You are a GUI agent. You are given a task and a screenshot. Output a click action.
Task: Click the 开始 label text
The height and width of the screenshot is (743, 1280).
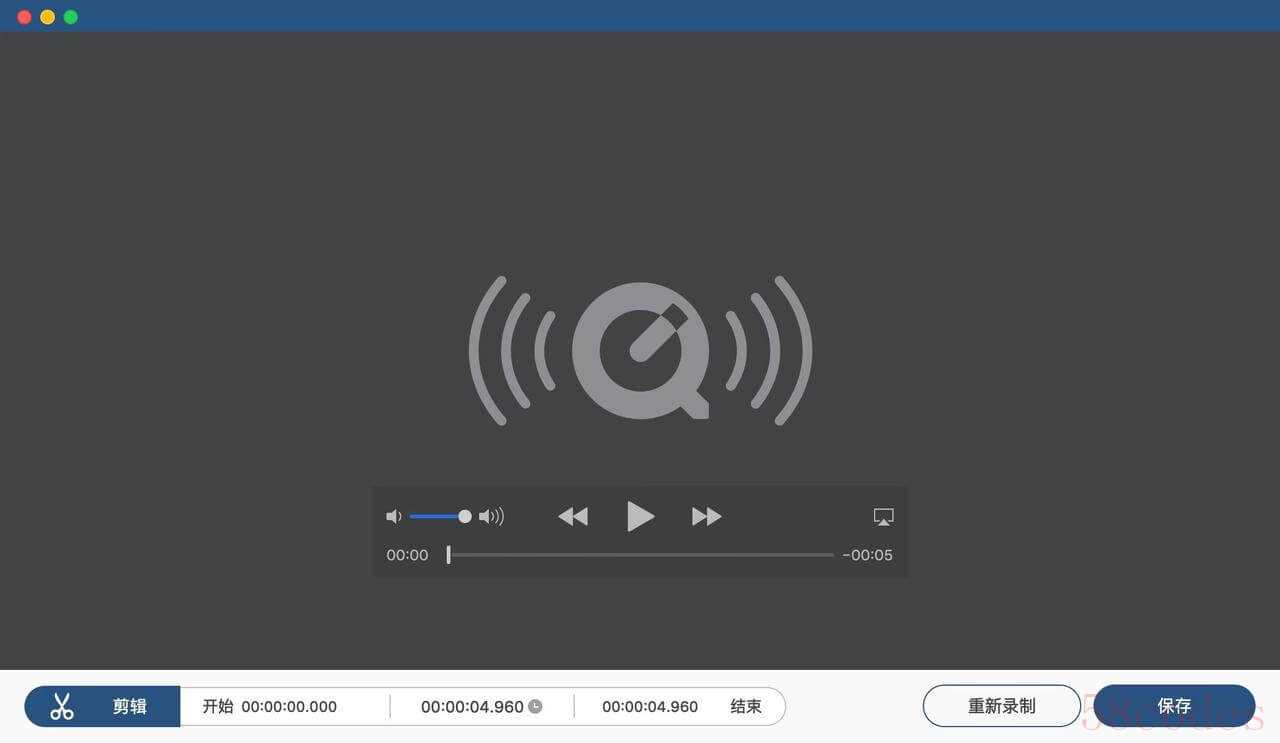click(x=218, y=706)
